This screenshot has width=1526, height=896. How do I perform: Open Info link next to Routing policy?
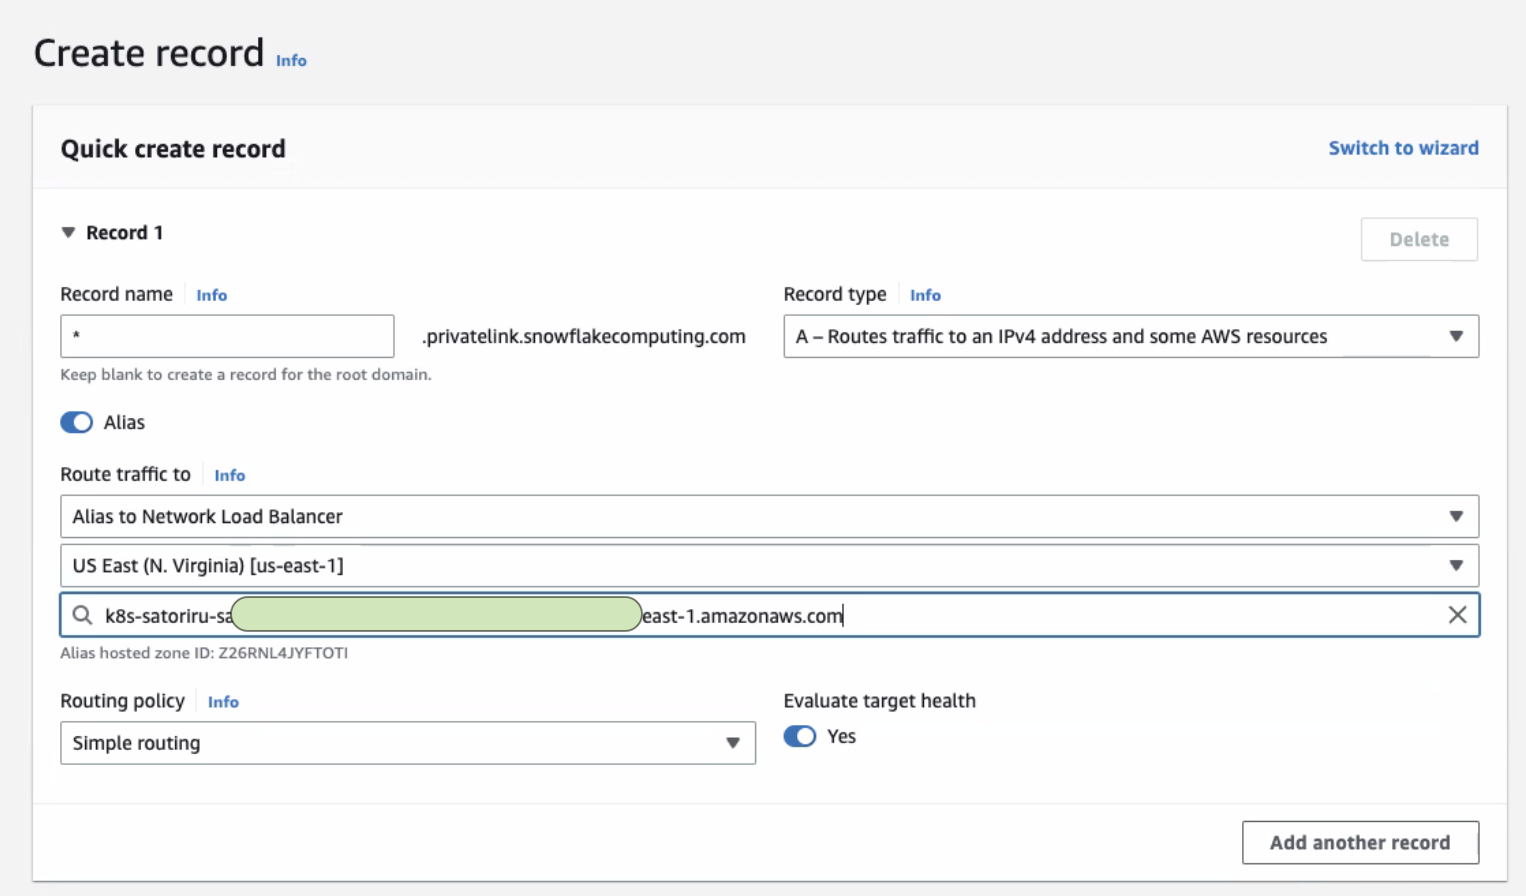coord(223,702)
